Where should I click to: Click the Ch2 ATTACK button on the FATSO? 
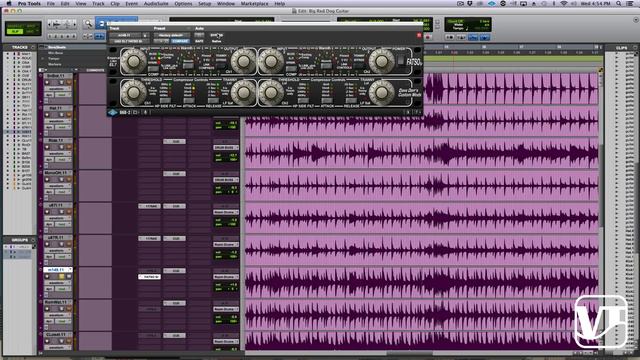coord(327,100)
